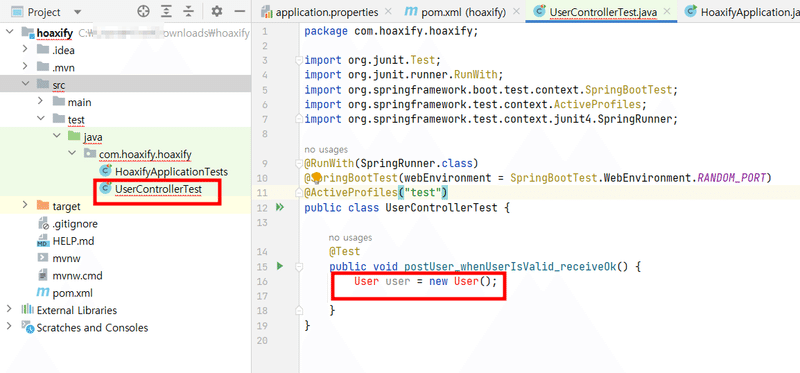Click the class name UserControllerTest on line 12
The image size is (800, 373).
(441, 207)
